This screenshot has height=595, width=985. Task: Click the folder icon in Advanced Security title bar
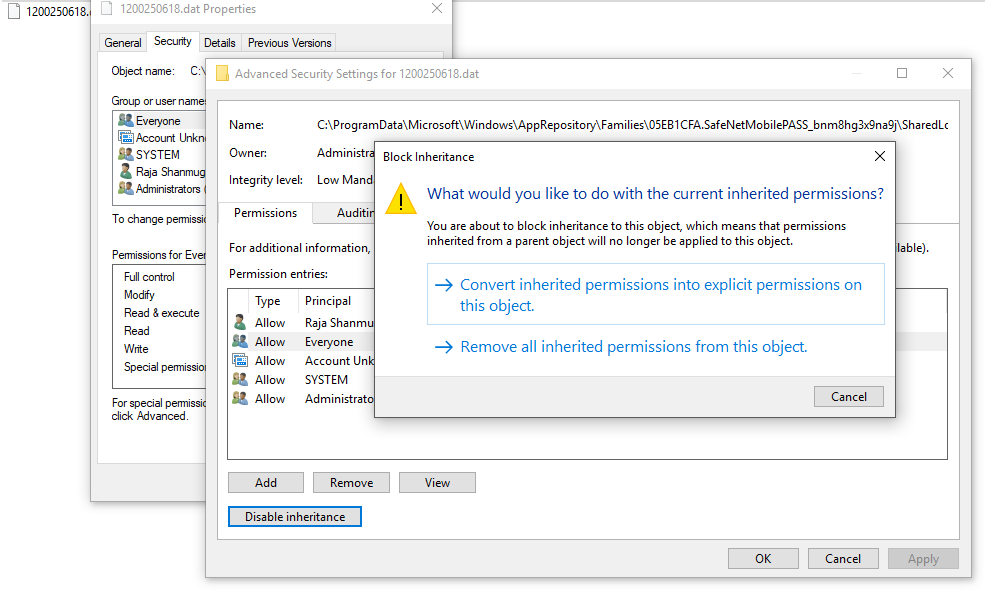pos(222,74)
